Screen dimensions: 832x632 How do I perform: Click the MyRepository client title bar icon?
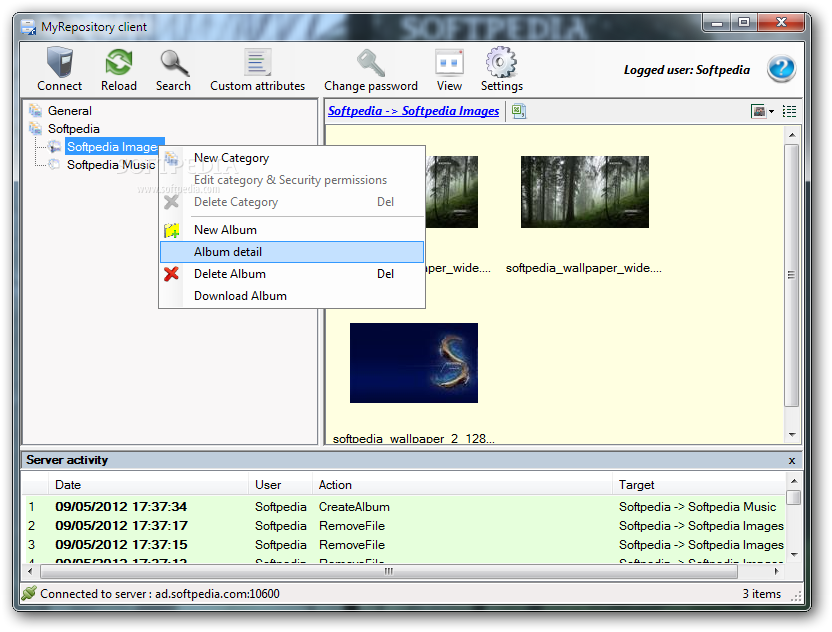(28, 27)
